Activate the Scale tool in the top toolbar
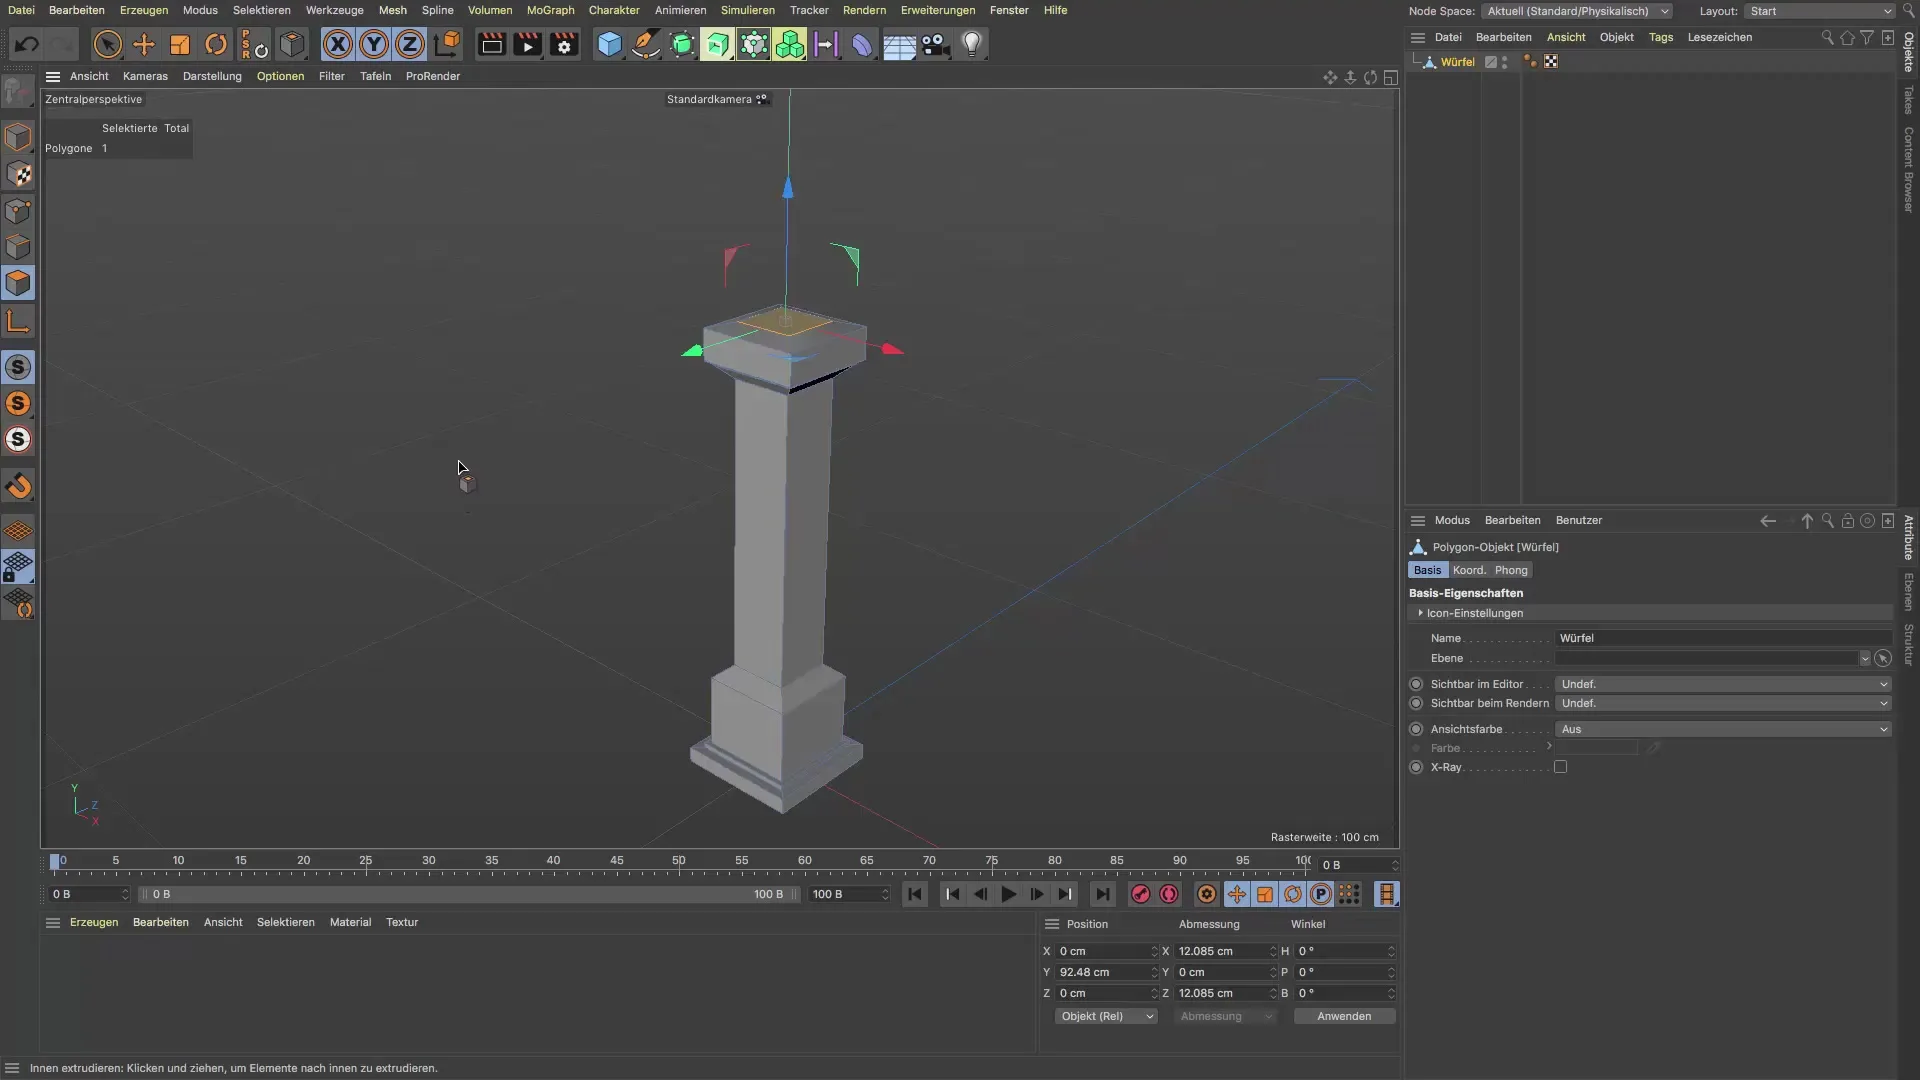The height and width of the screenshot is (1080, 1920). (180, 44)
